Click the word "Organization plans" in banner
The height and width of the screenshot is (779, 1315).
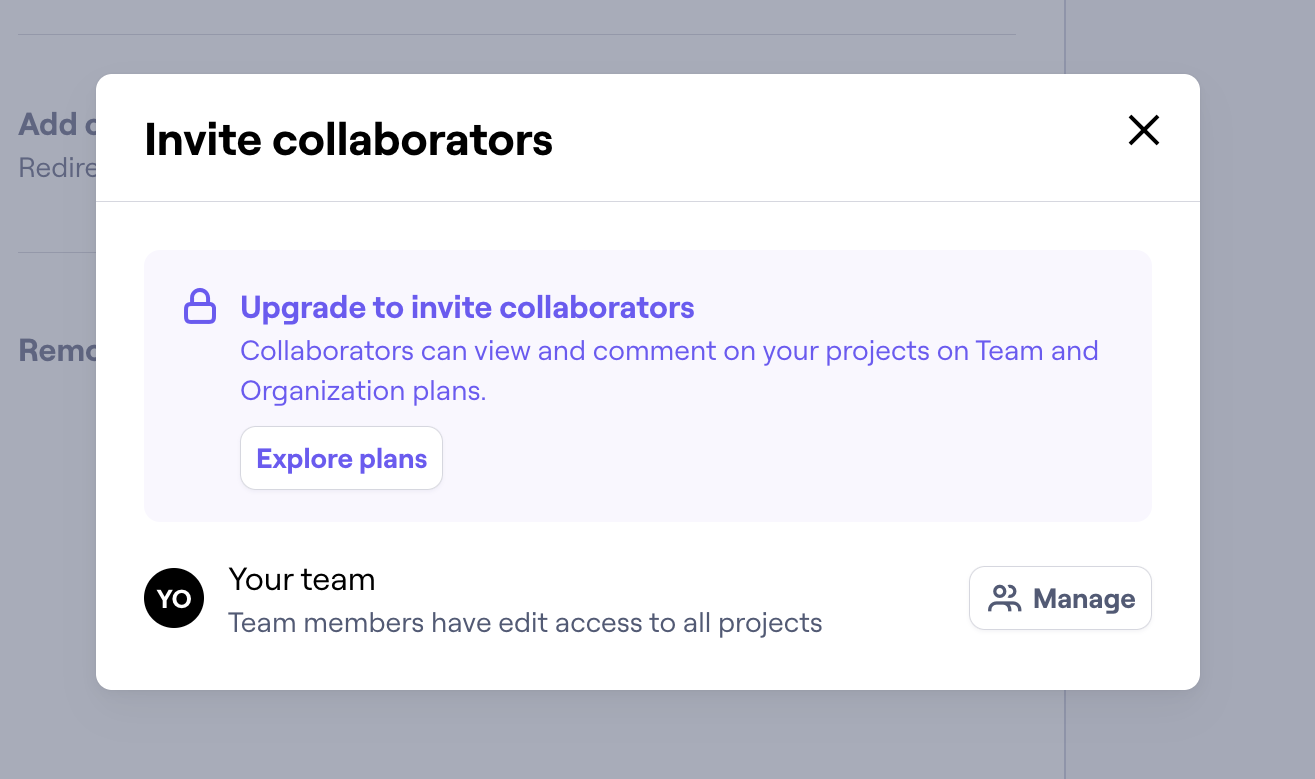coord(363,391)
